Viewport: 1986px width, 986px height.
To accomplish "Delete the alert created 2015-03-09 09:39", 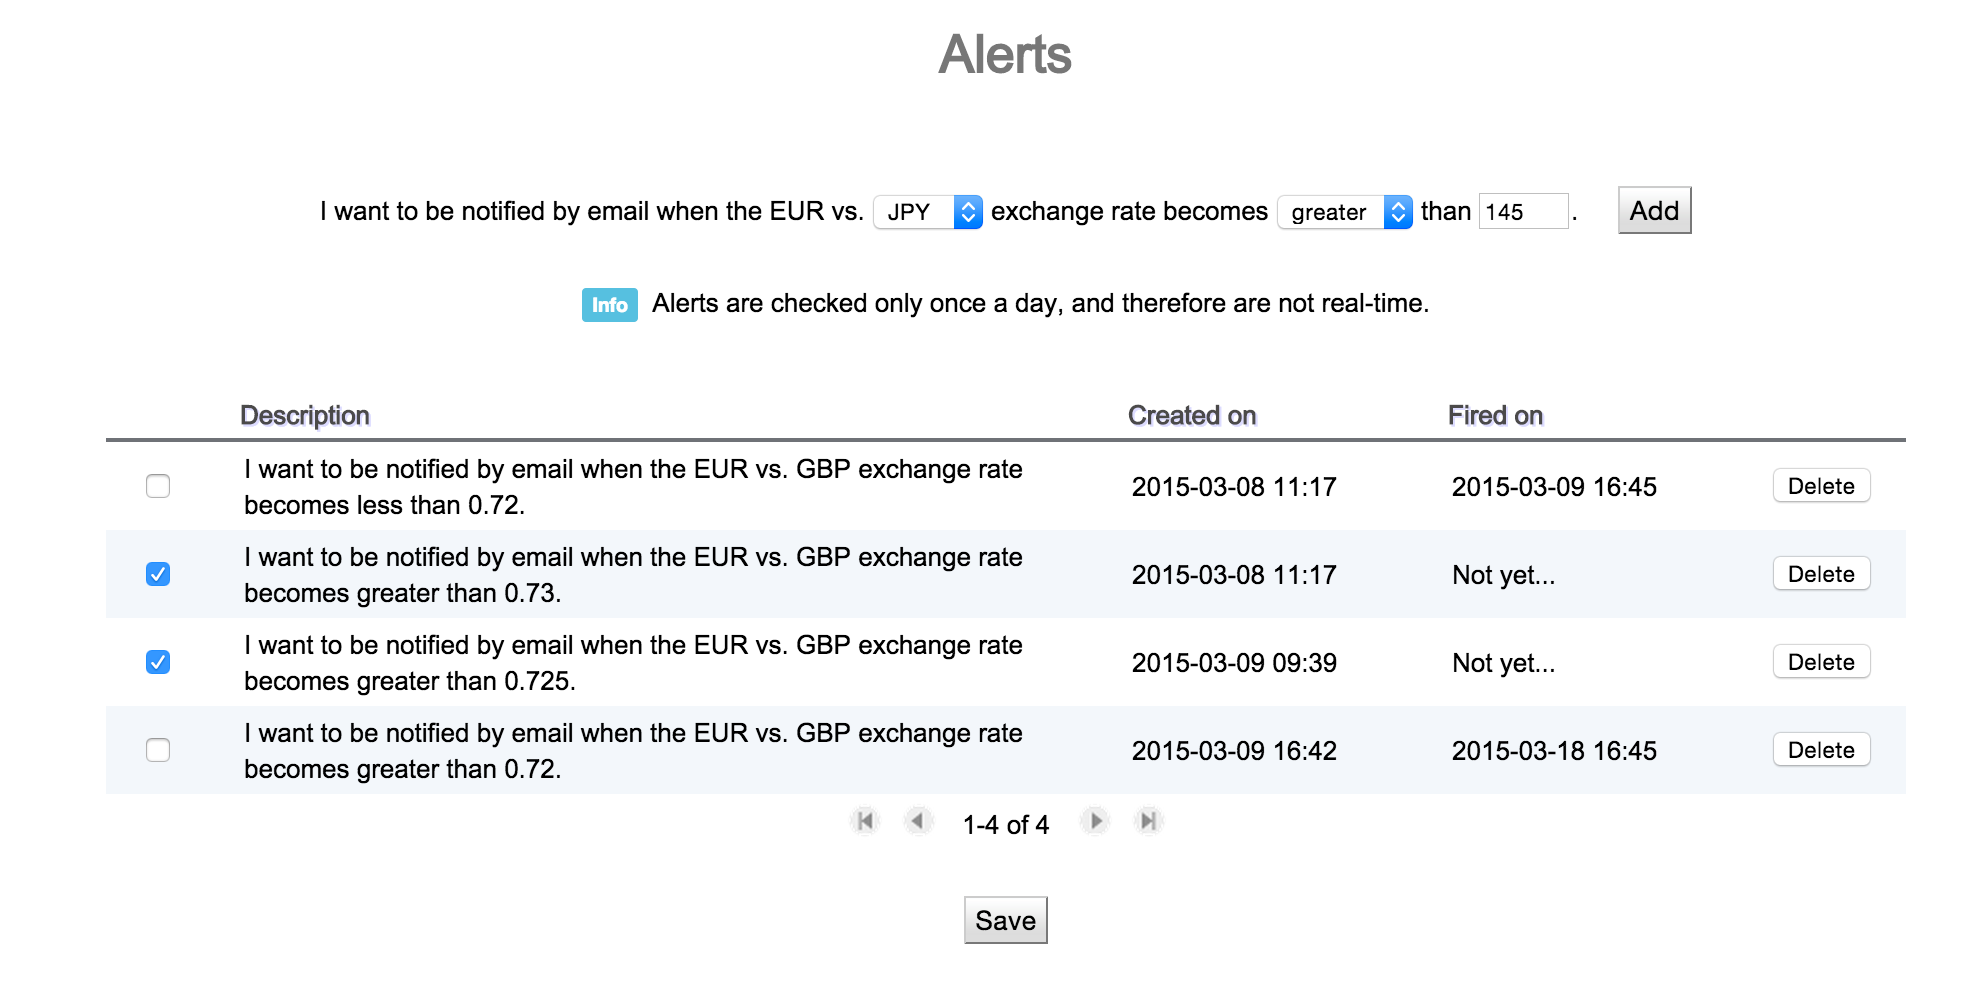I will click(1821, 662).
